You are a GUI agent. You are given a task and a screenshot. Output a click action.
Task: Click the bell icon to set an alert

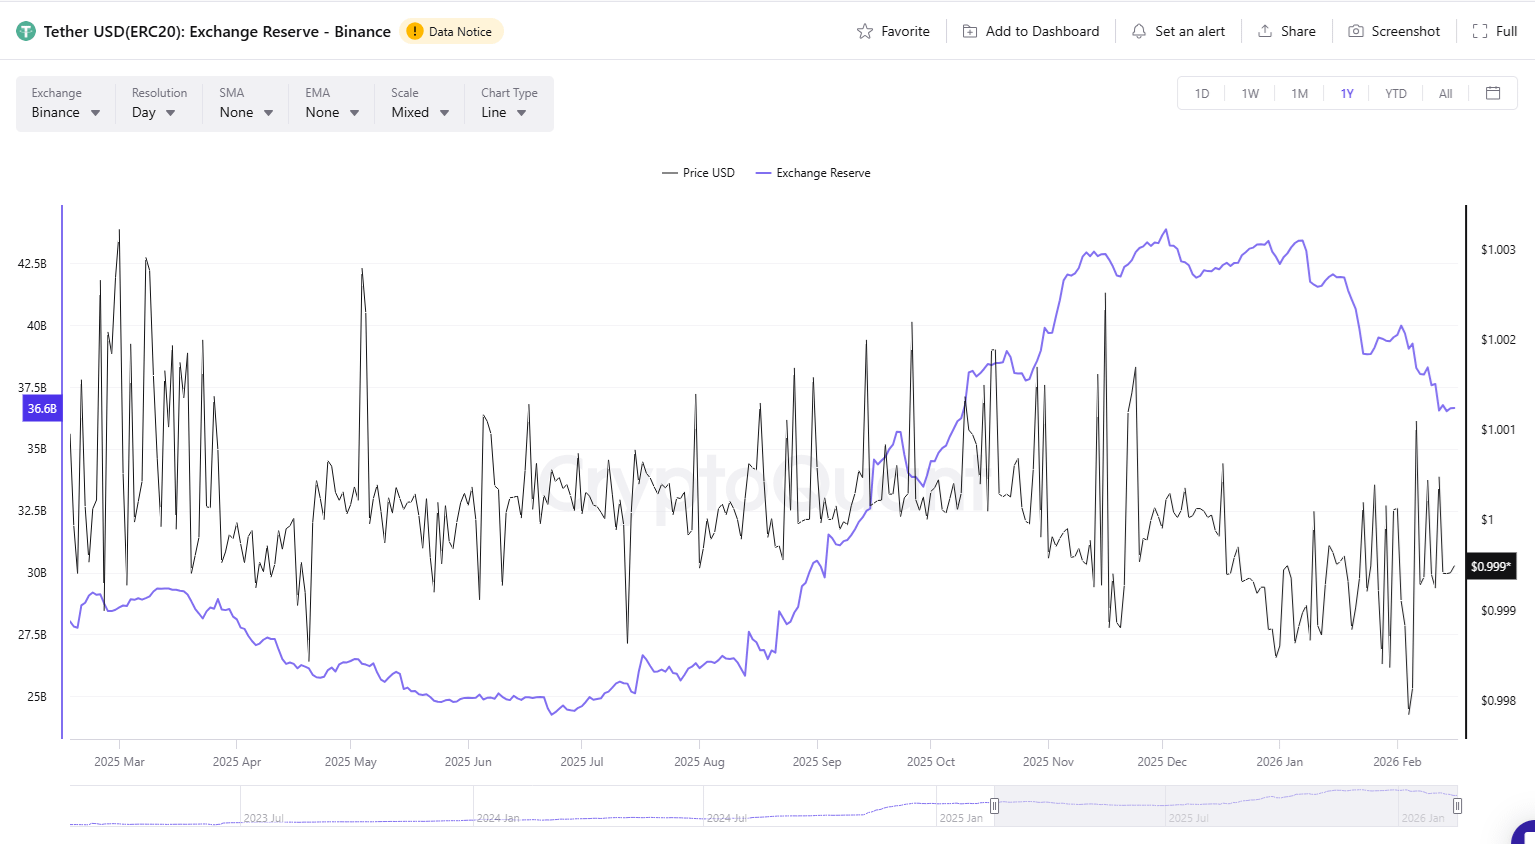[1138, 31]
